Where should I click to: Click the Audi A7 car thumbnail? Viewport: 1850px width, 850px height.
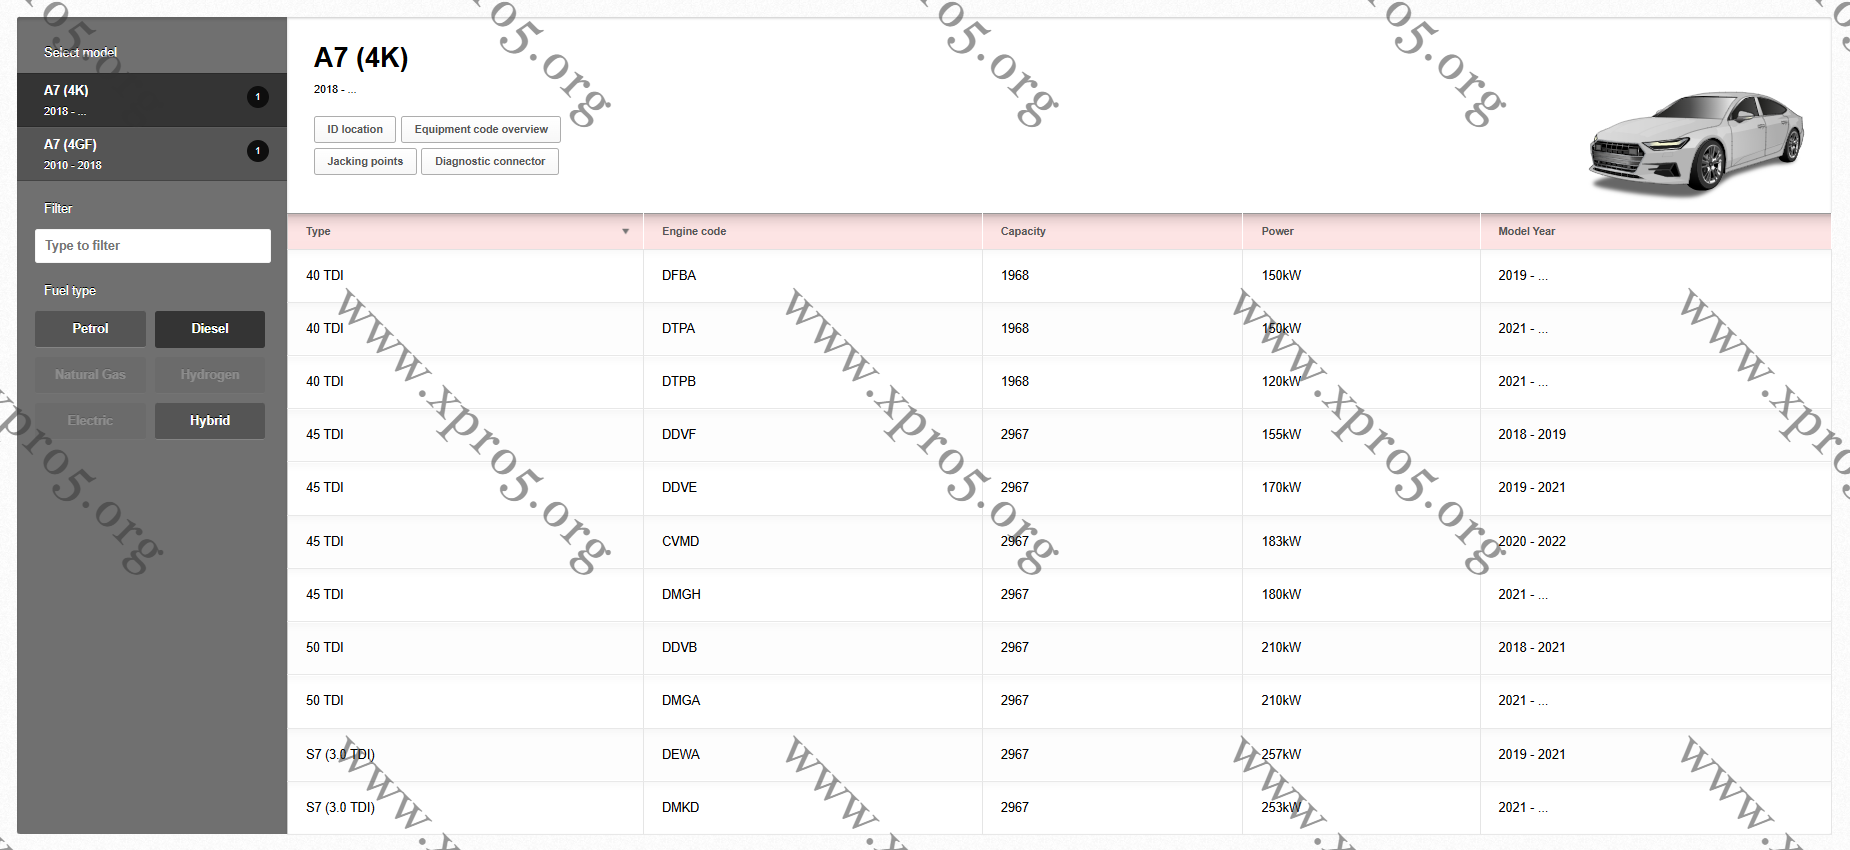pos(1698,143)
